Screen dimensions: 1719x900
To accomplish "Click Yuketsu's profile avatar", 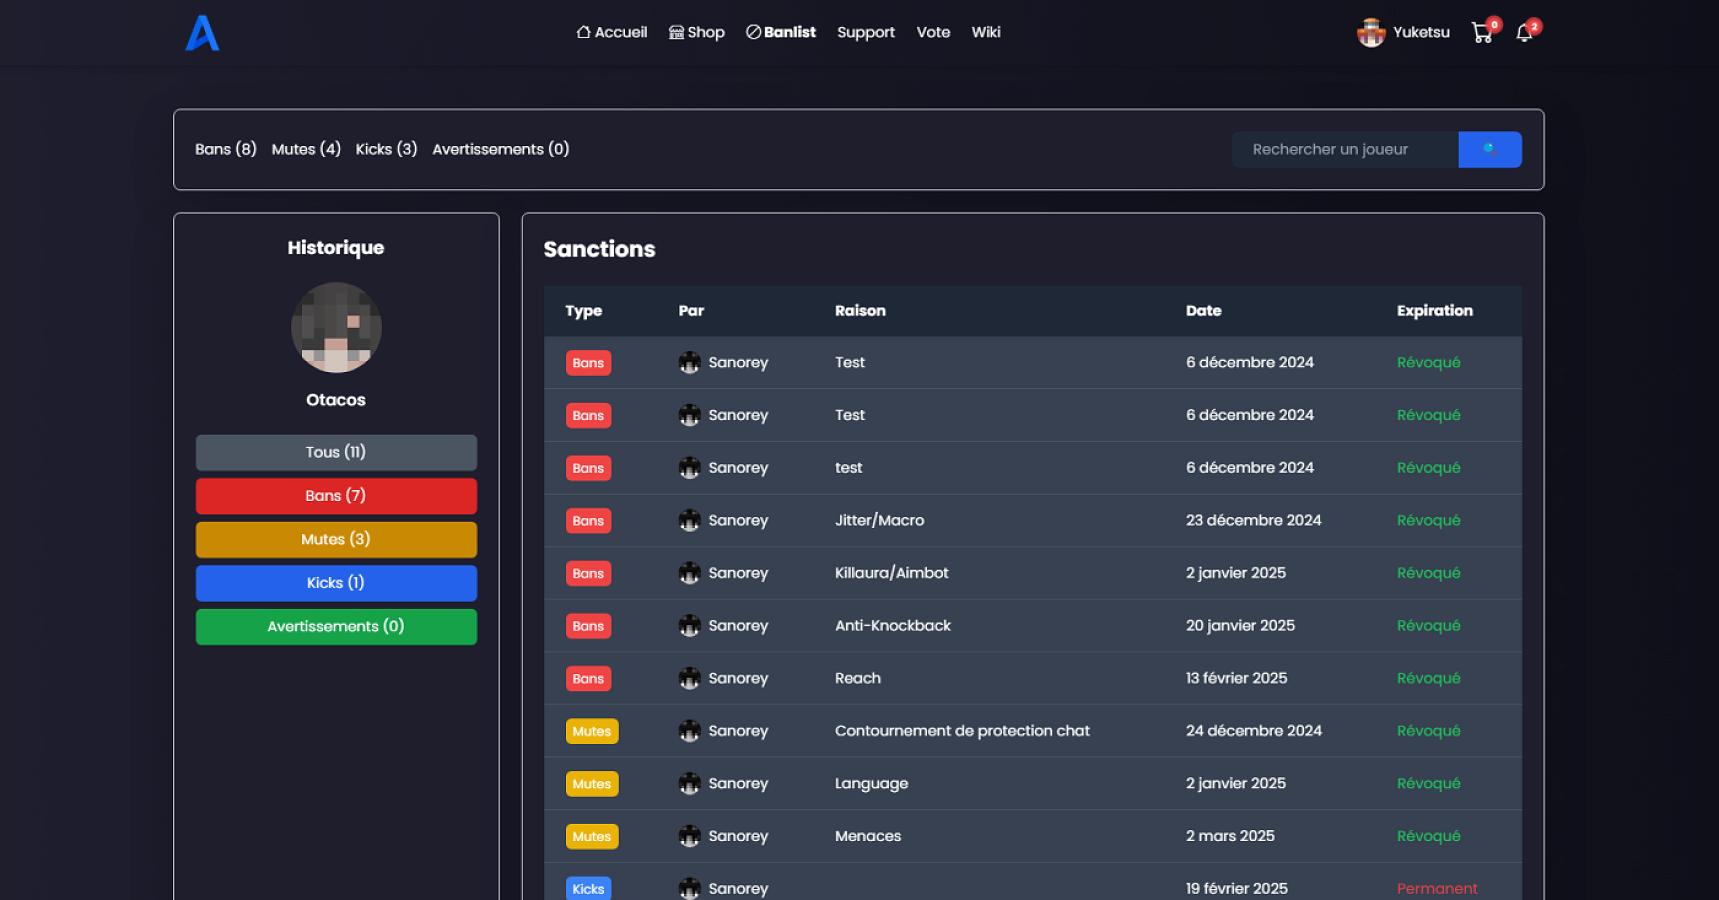I will coord(1370,33).
